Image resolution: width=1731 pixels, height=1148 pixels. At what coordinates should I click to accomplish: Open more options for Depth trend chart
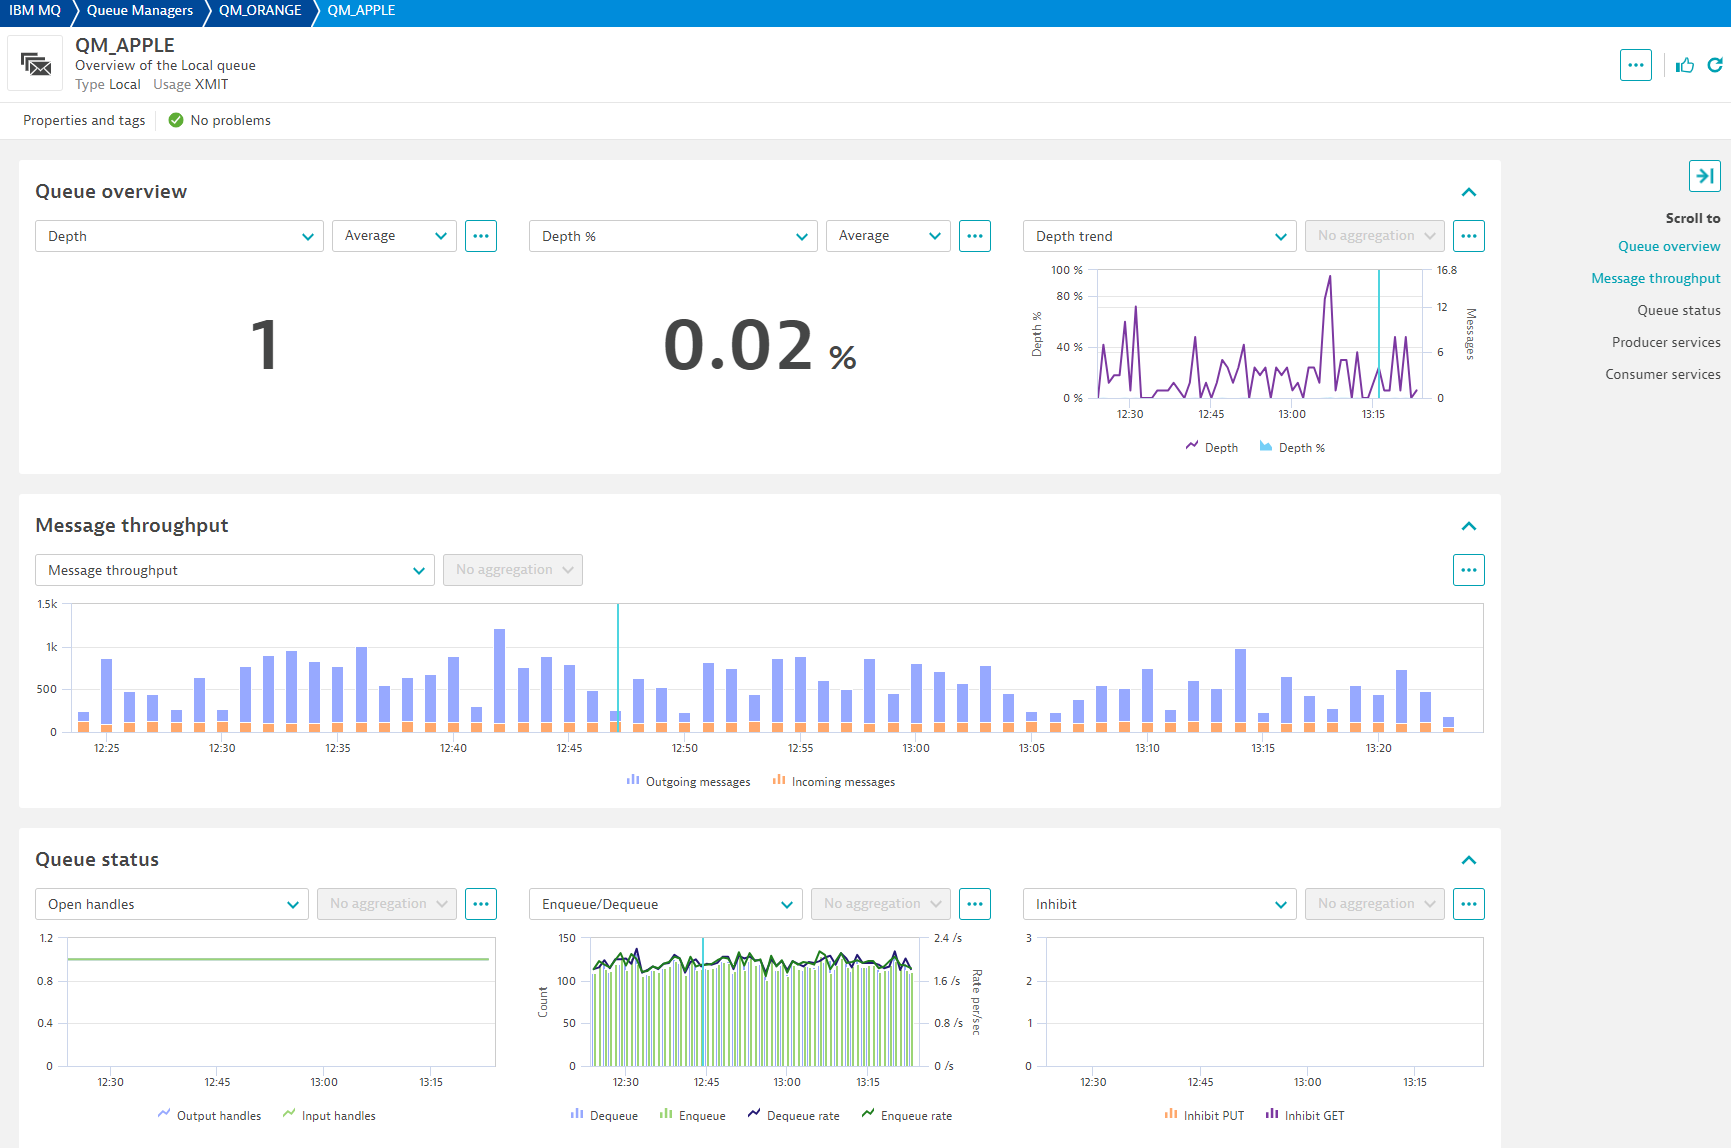1468,236
